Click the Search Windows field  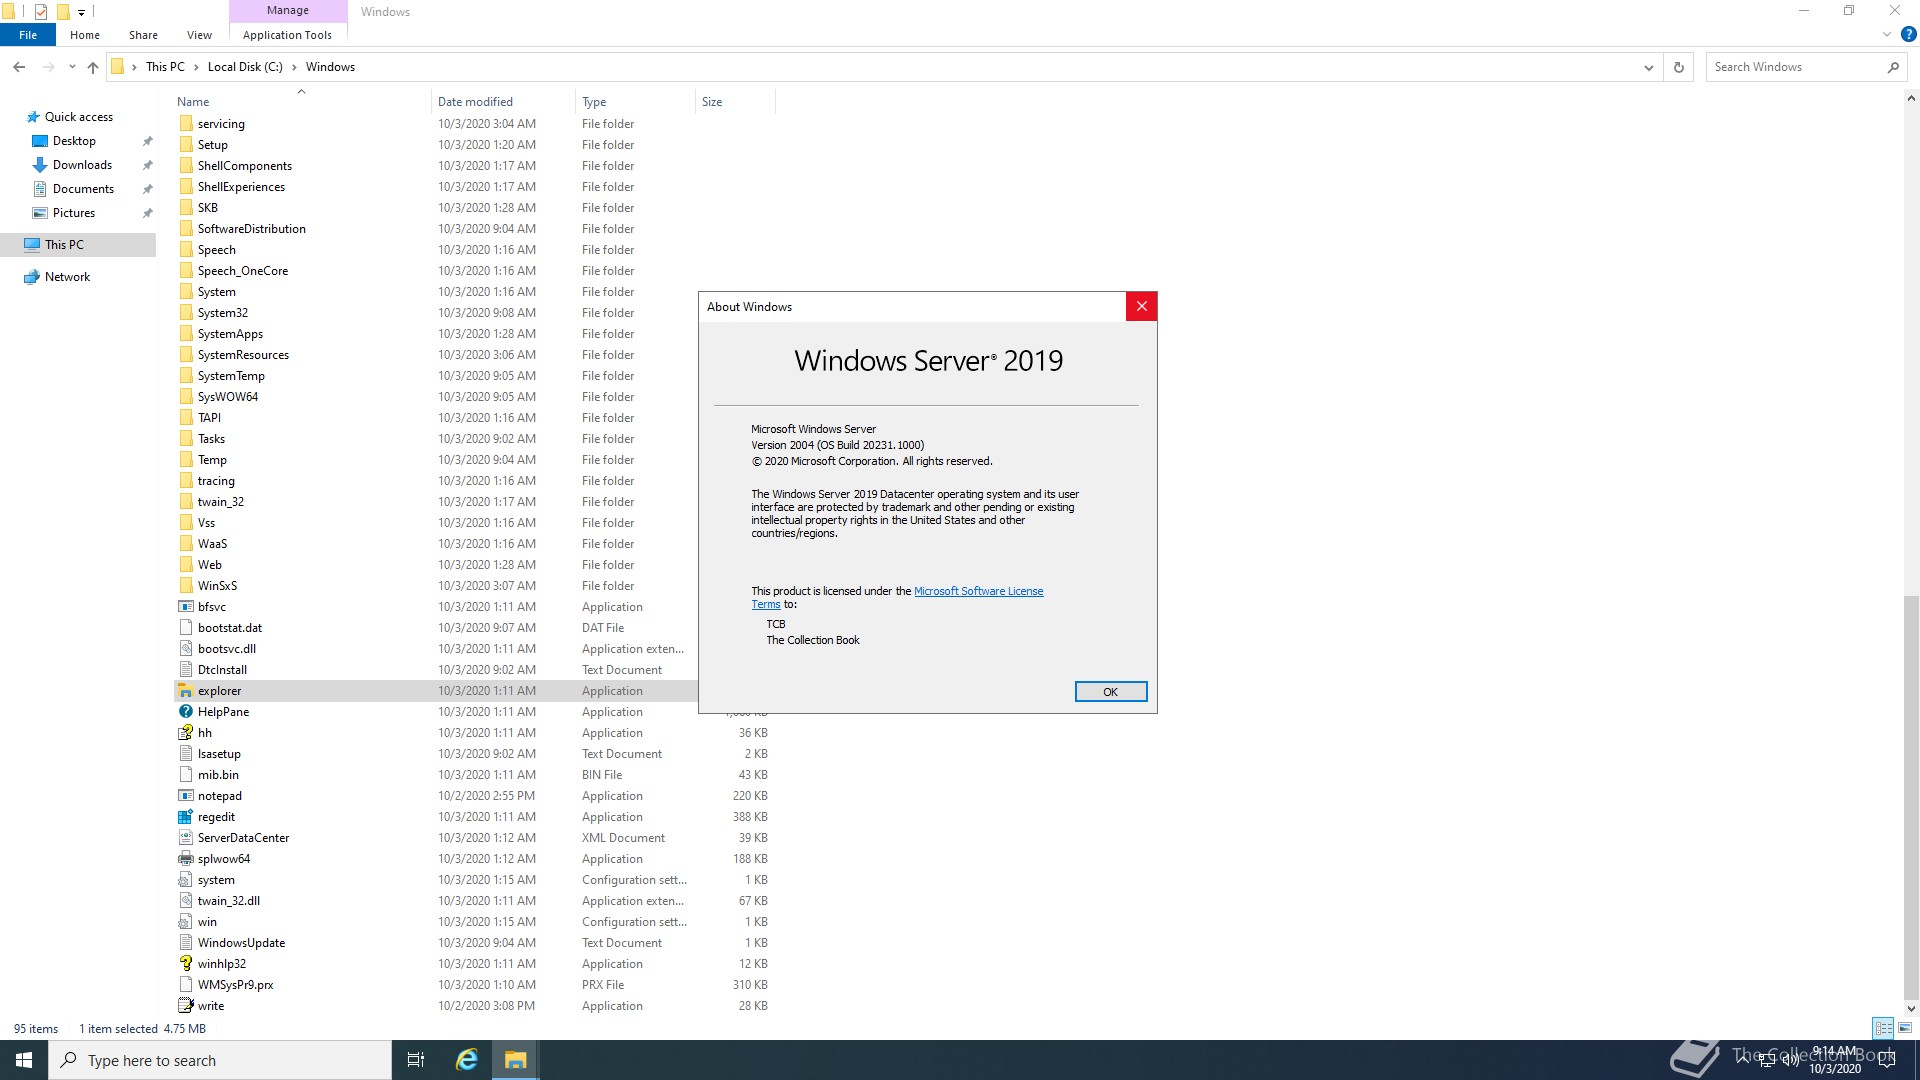1796,67
